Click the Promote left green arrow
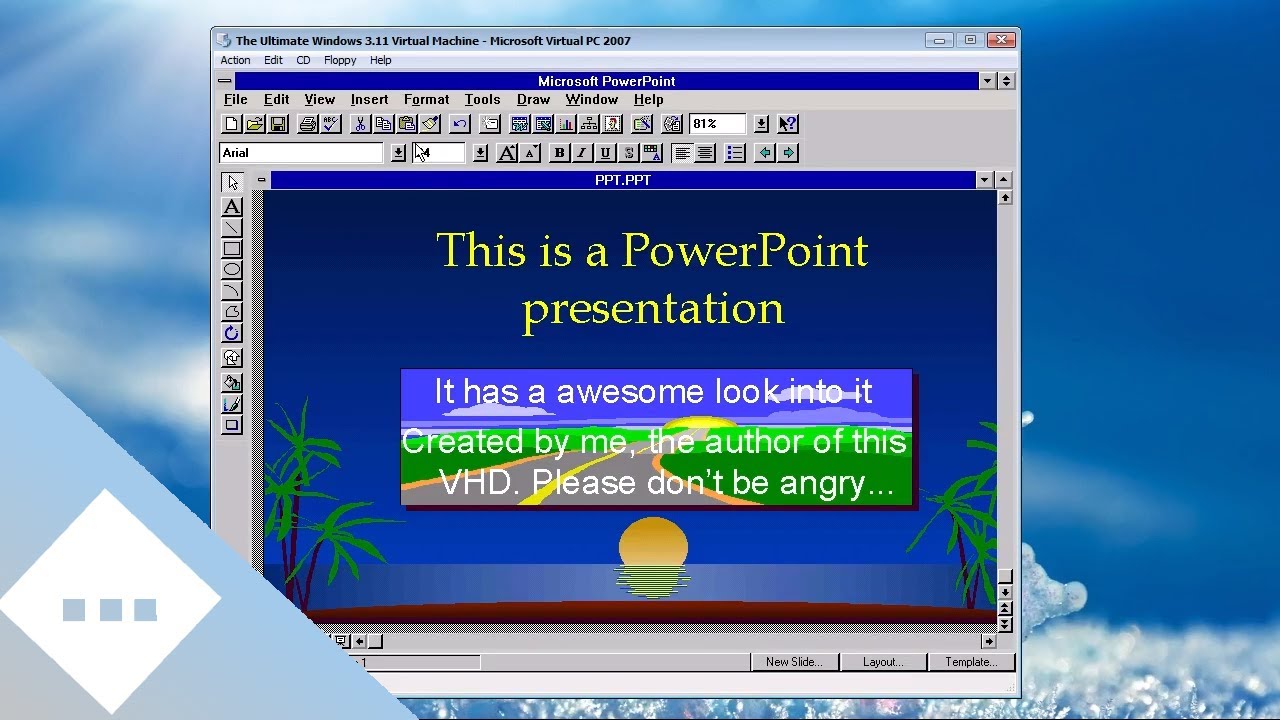This screenshot has width=1280, height=720. pyautogui.click(x=765, y=153)
